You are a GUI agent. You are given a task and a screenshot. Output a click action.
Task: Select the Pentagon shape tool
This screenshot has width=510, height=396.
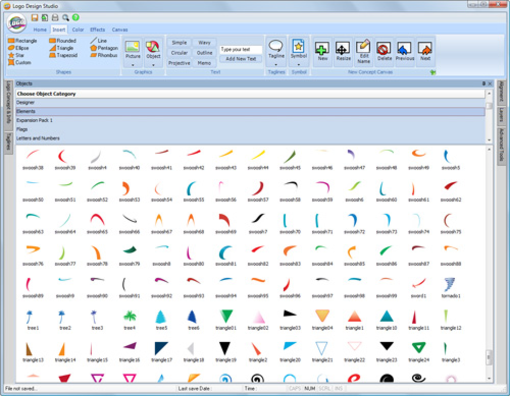[x=104, y=48]
